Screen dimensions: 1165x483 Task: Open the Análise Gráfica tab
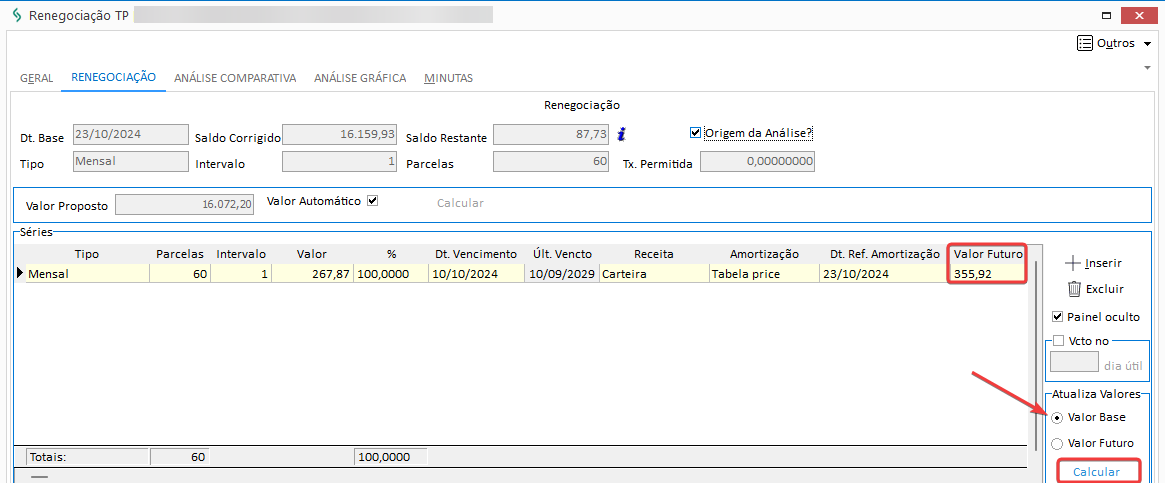tap(360, 78)
